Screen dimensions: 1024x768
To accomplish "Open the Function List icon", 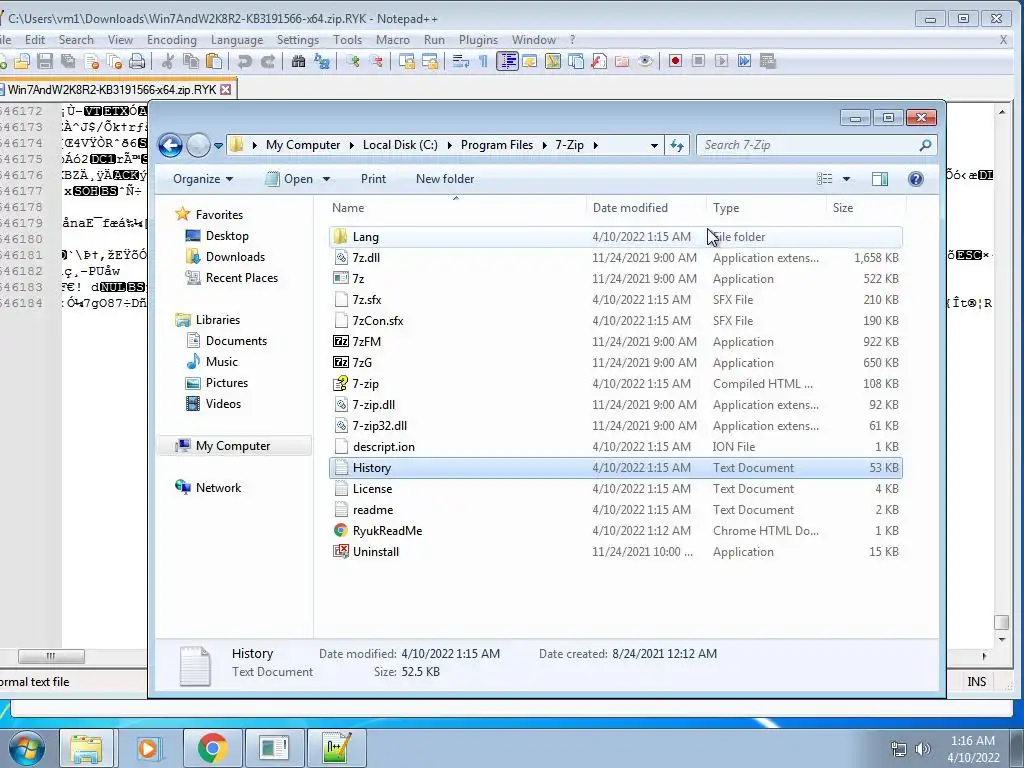I will [x=599, y=61].
